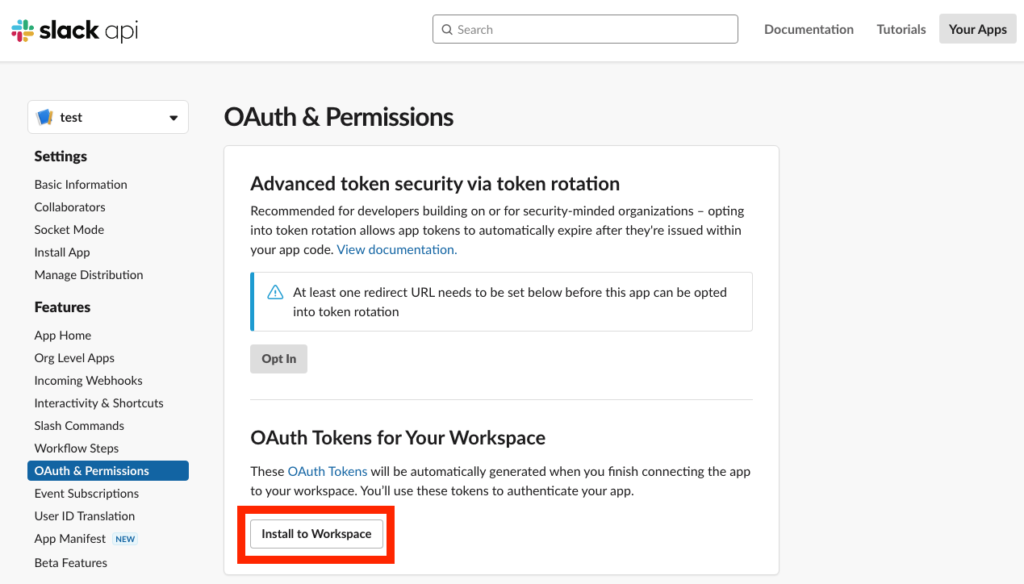Navigate to Socket Mode settings
The width and height of the screenshot is (1024, 584).
point(69,230)
